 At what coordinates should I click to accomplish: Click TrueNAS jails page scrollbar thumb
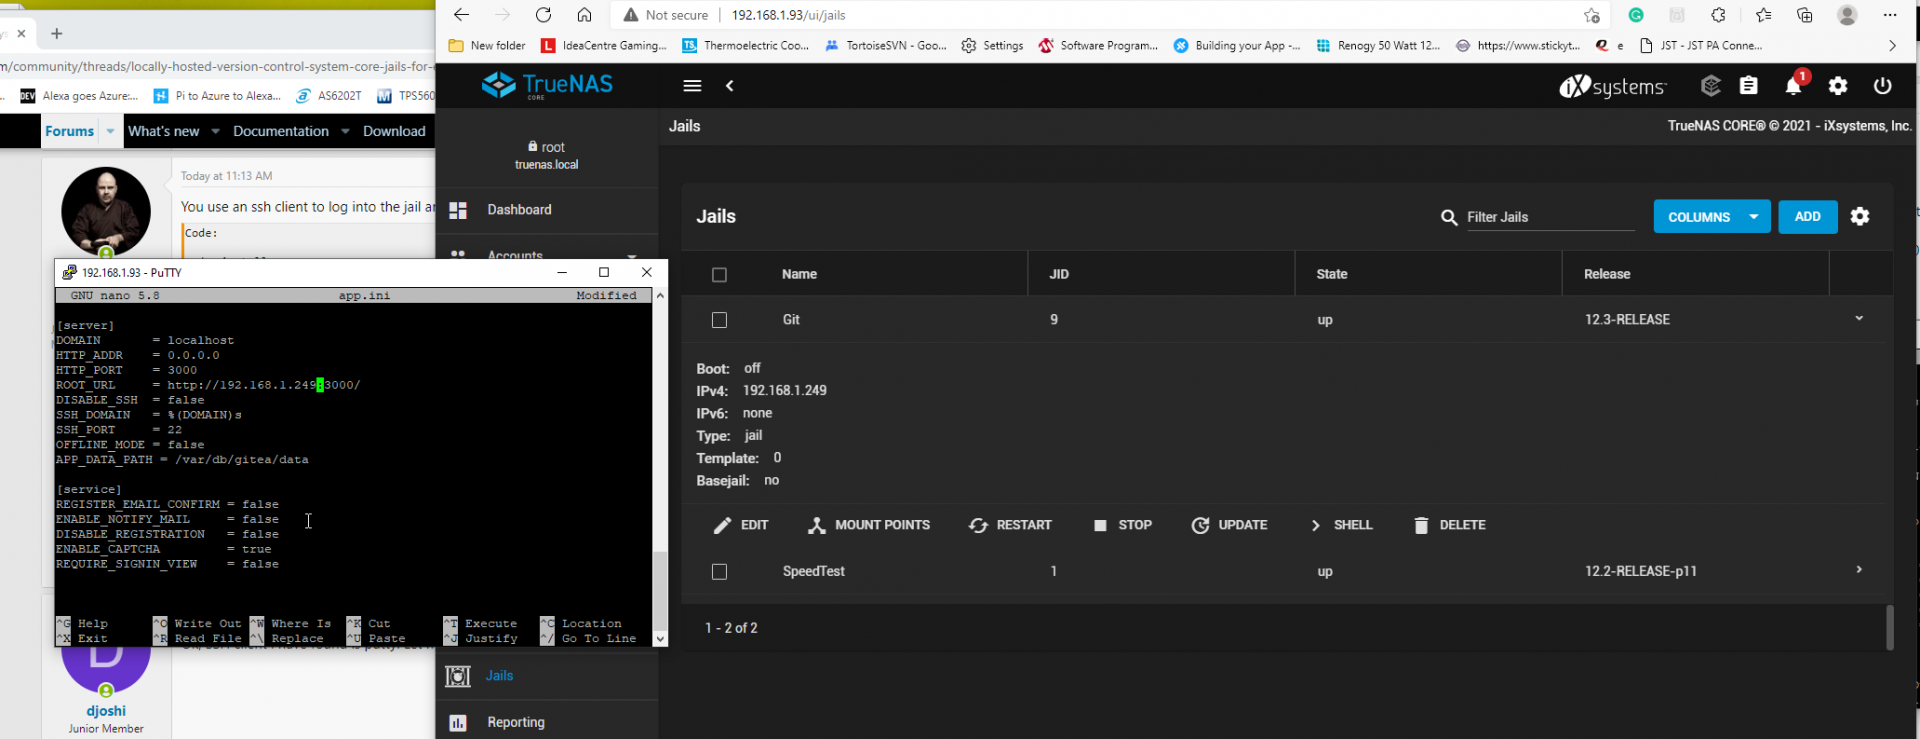point(1889,627)
